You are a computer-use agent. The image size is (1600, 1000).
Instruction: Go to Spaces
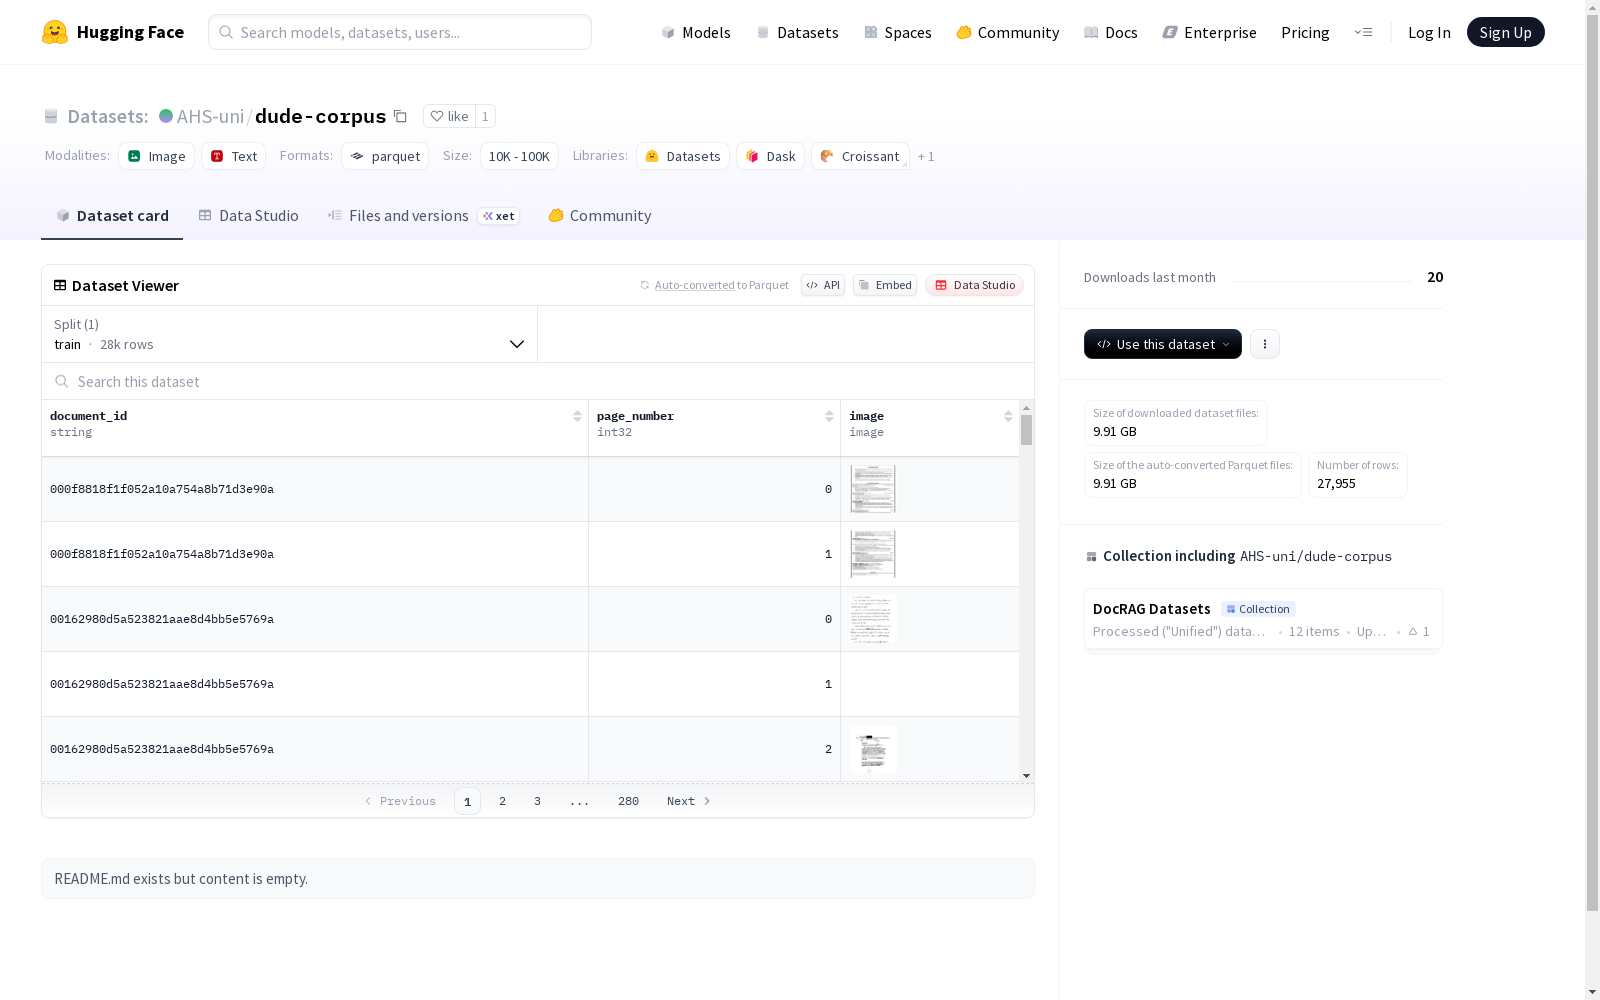pos(897,32)
